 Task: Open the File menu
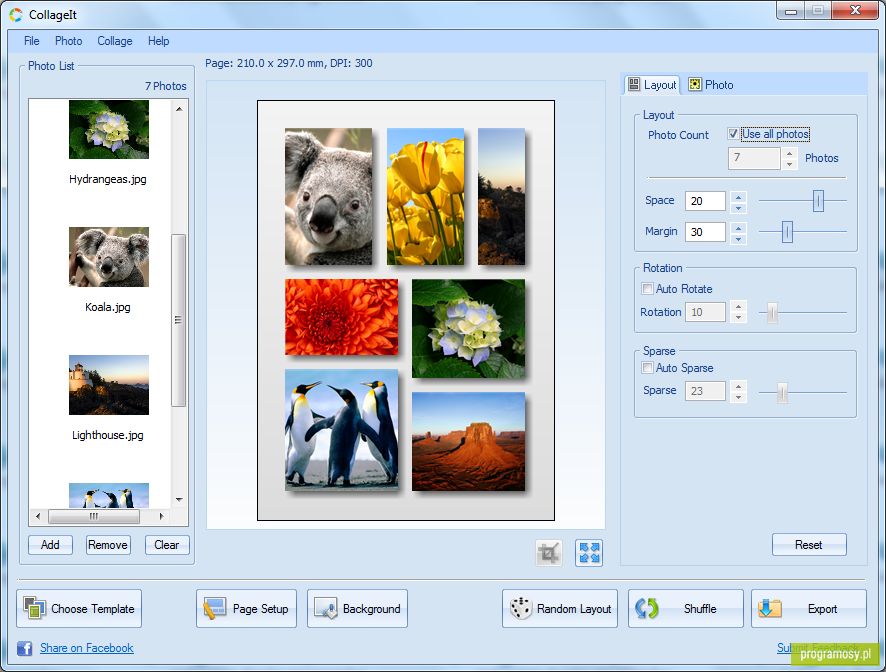pos(32,41)
